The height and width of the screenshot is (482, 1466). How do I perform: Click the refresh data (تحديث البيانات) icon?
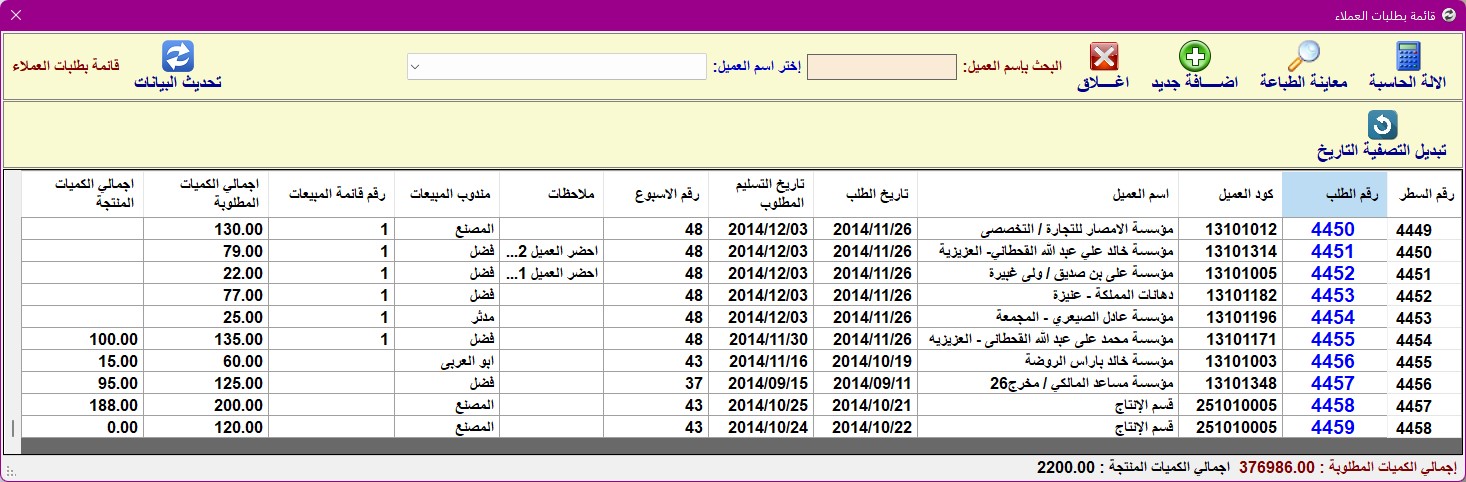pos(178,56)
